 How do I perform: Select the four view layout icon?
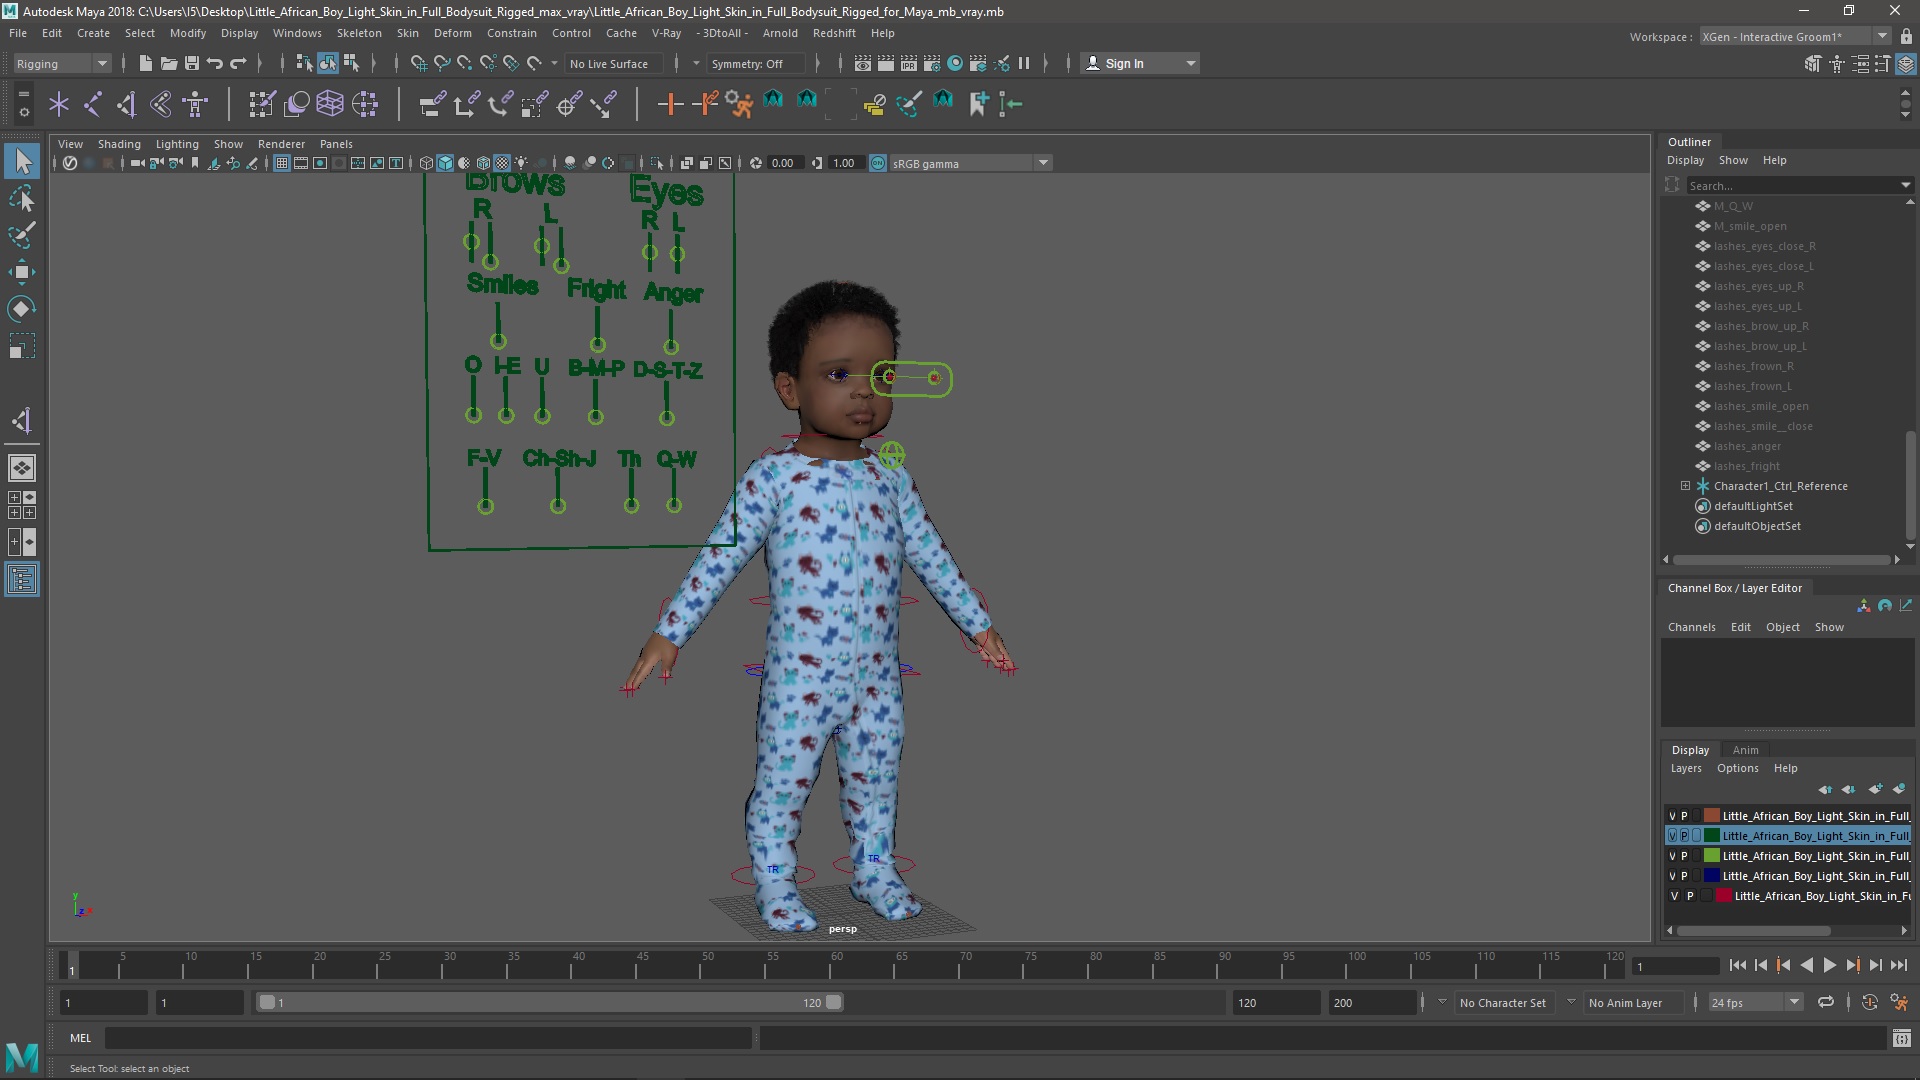(x=22, y=505)
